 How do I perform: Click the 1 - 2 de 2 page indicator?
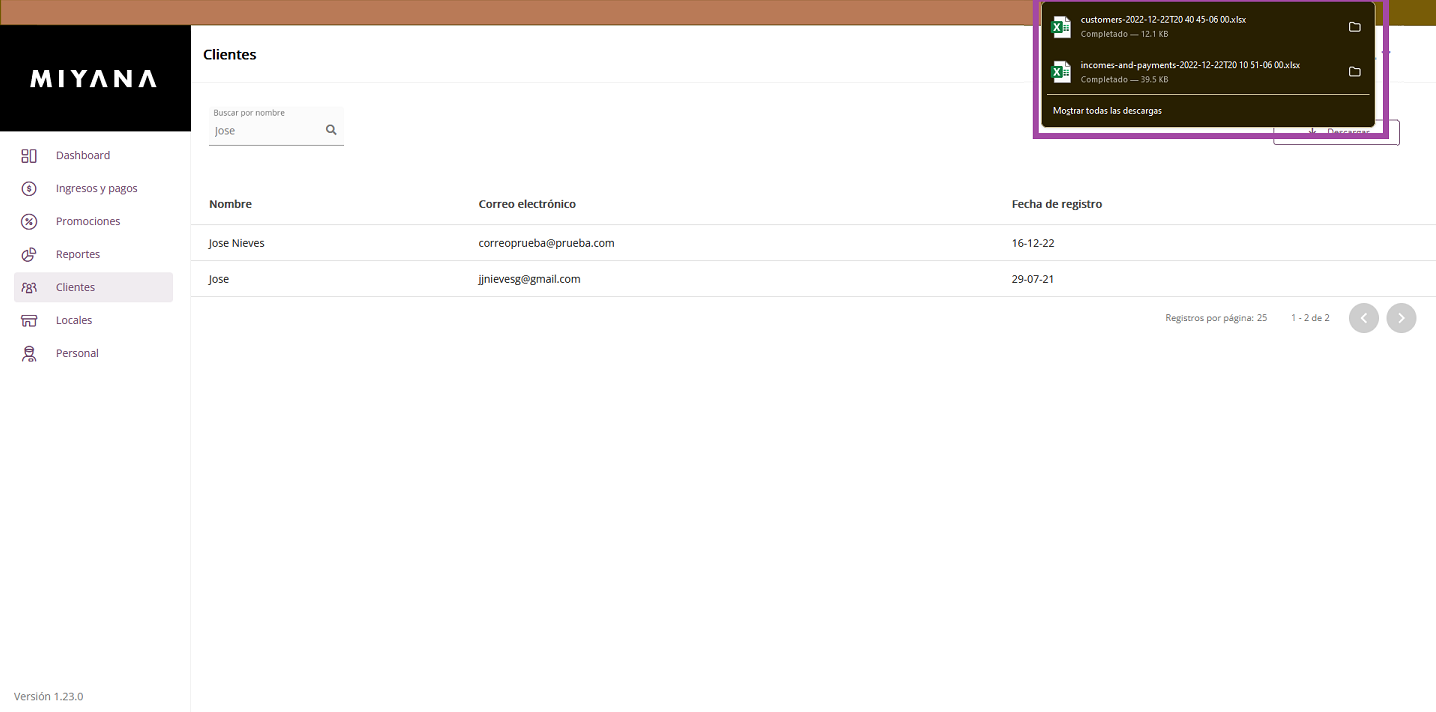1310,318
